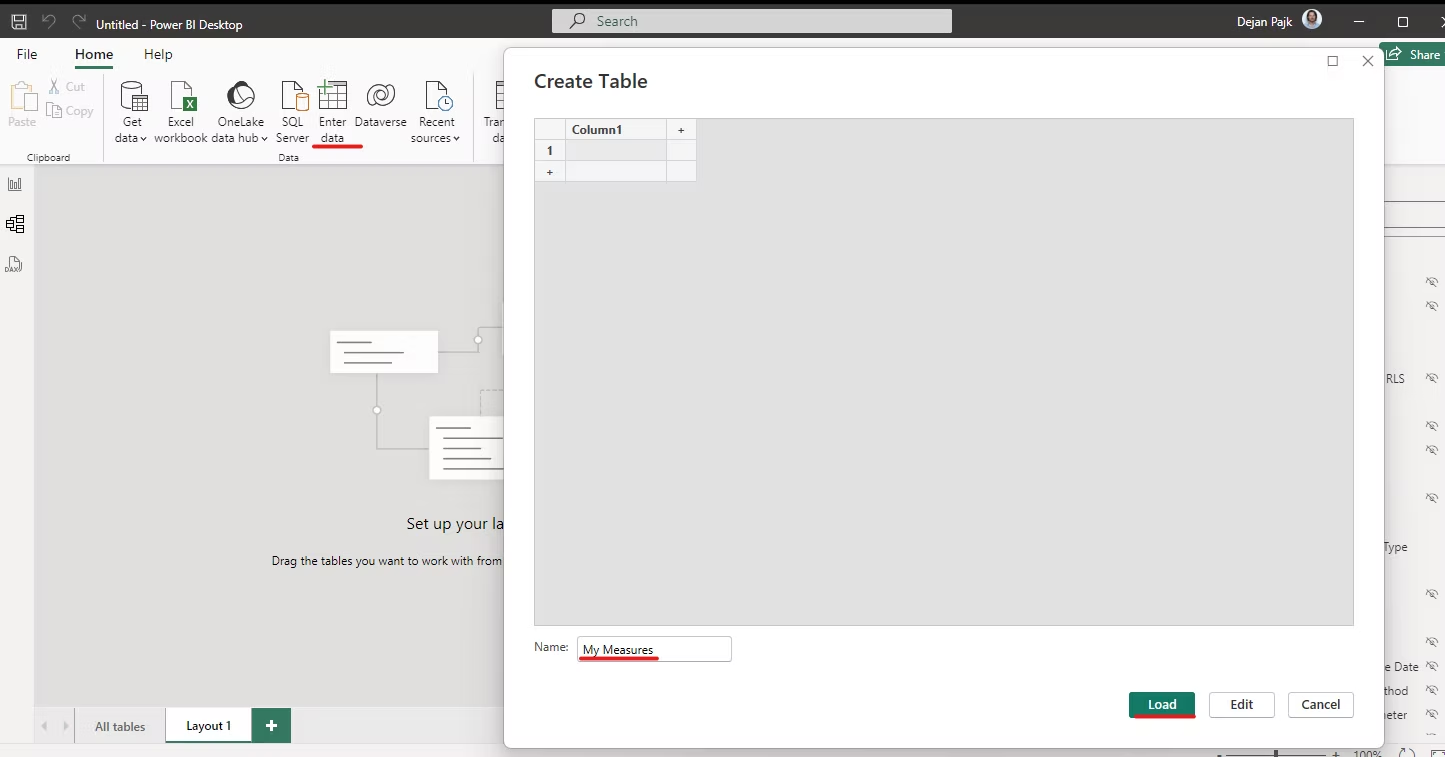The image size is (1445, 757).
Task: Open DAX query view in sidebar
Action: click(15, 264)
